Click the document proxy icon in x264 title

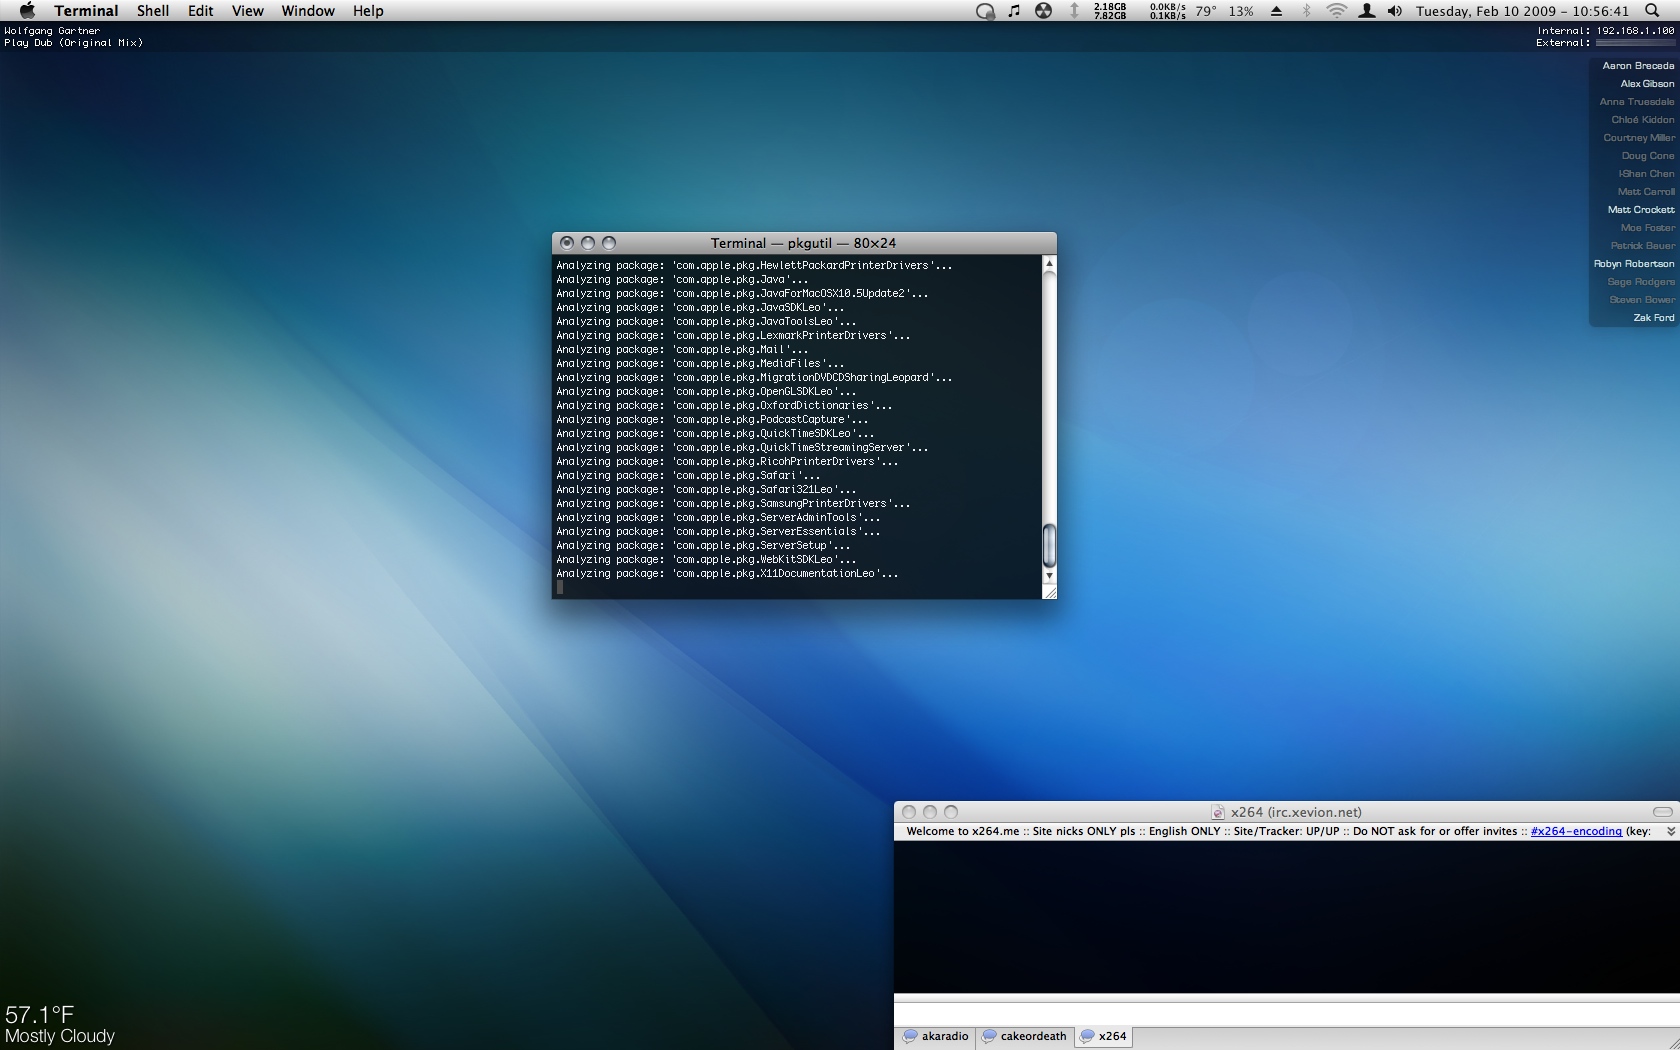[x=1218, y=813]
